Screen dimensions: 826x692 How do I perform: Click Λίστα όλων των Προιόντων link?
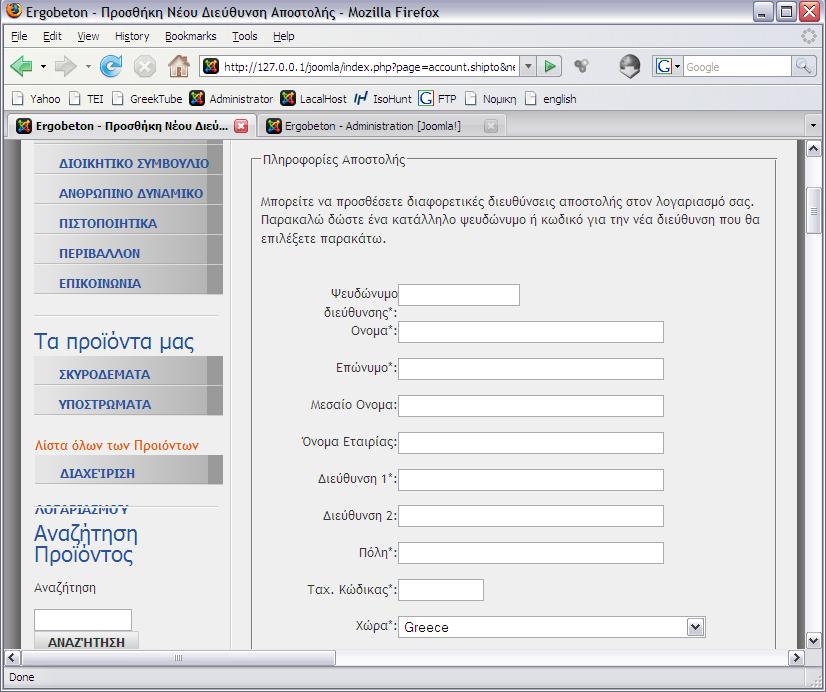point(116,446)
